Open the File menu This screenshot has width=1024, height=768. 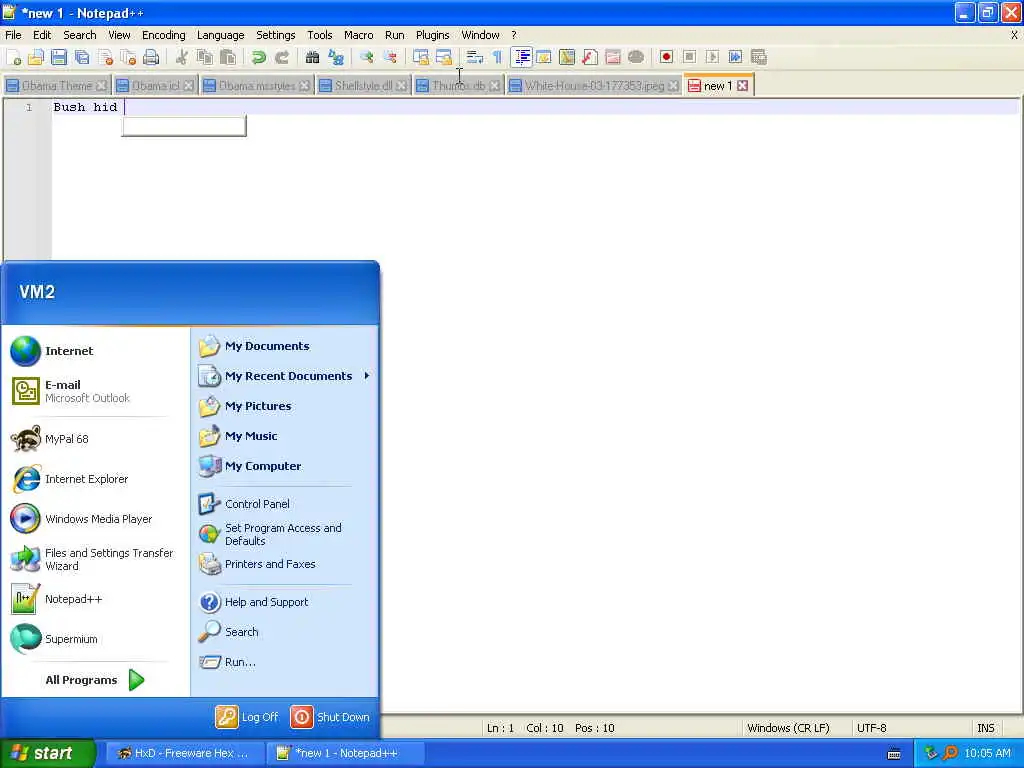[13, 35]
